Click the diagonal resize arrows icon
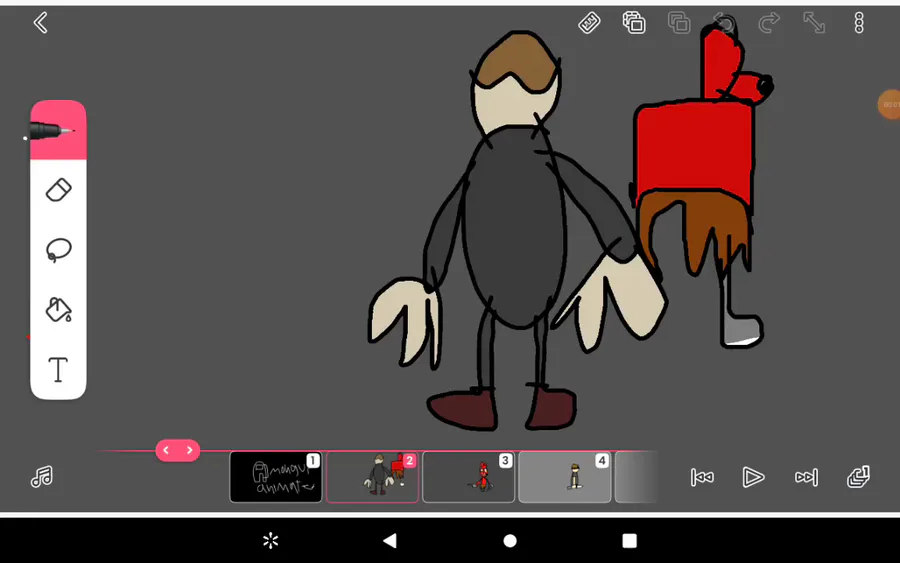900x563 pixels. [814, 23]
